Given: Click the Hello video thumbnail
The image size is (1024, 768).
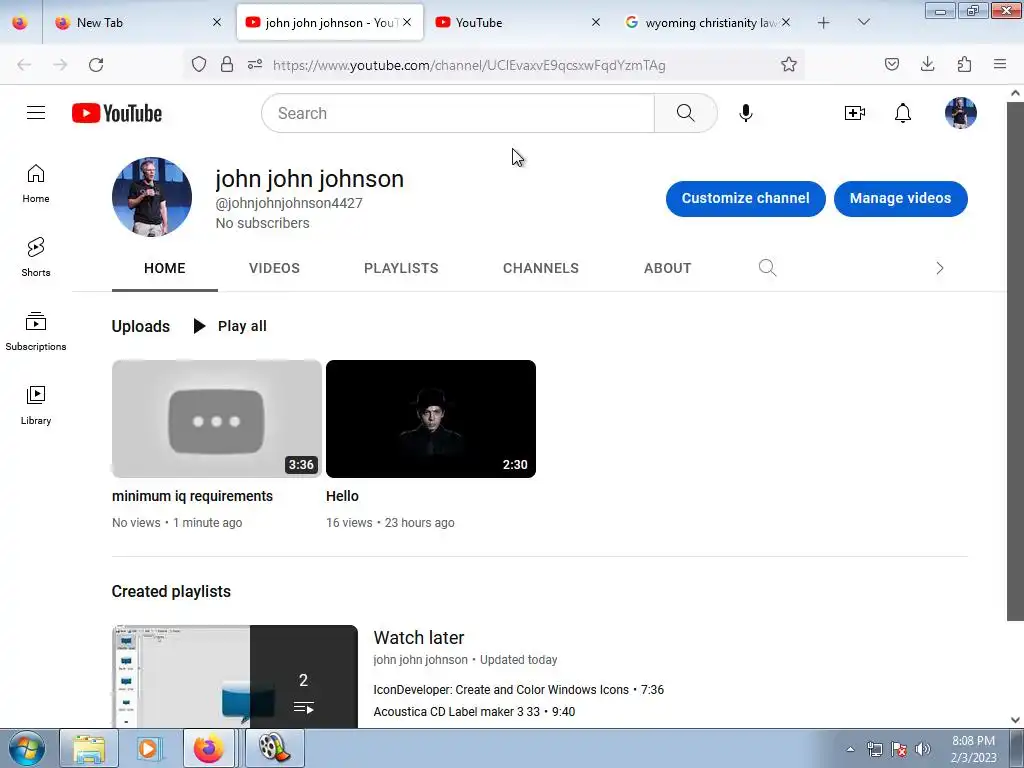Looking at the screenshot, I should point(431,419).
